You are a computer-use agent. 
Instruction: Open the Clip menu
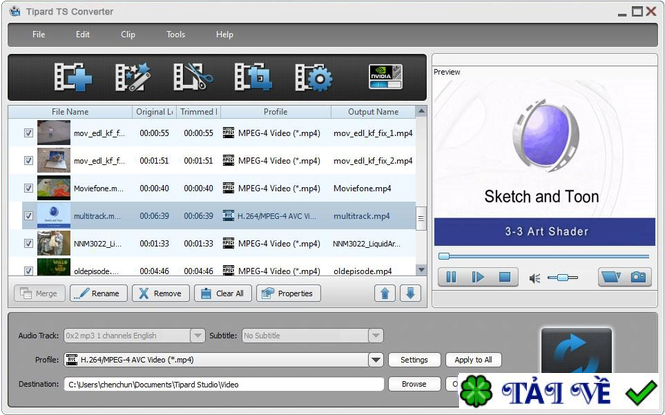[x=128, y=34]
